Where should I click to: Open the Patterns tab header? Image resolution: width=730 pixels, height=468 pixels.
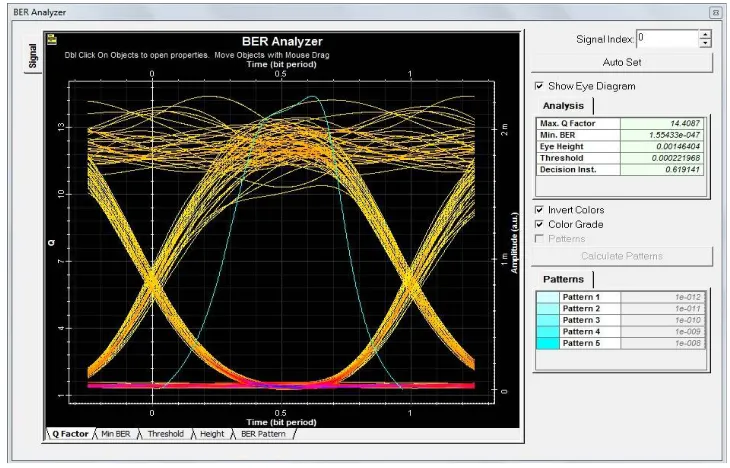[563, 279]
